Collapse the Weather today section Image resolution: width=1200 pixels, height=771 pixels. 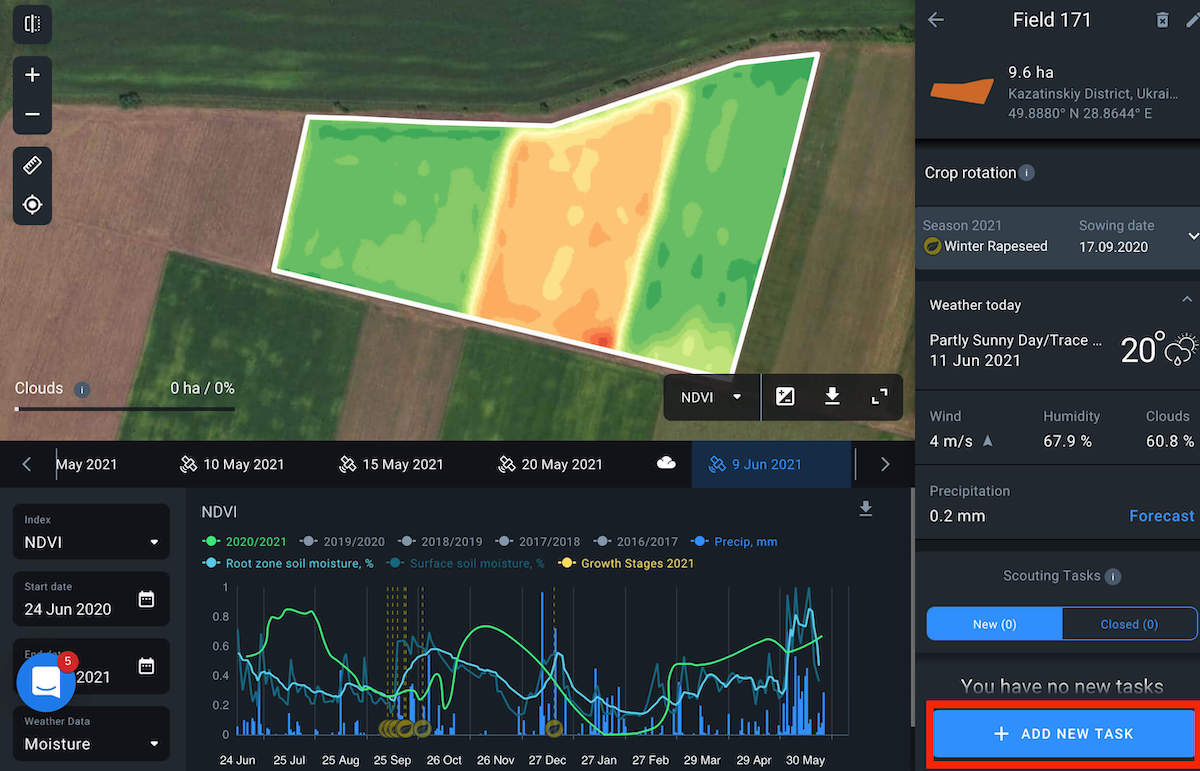1187,298
